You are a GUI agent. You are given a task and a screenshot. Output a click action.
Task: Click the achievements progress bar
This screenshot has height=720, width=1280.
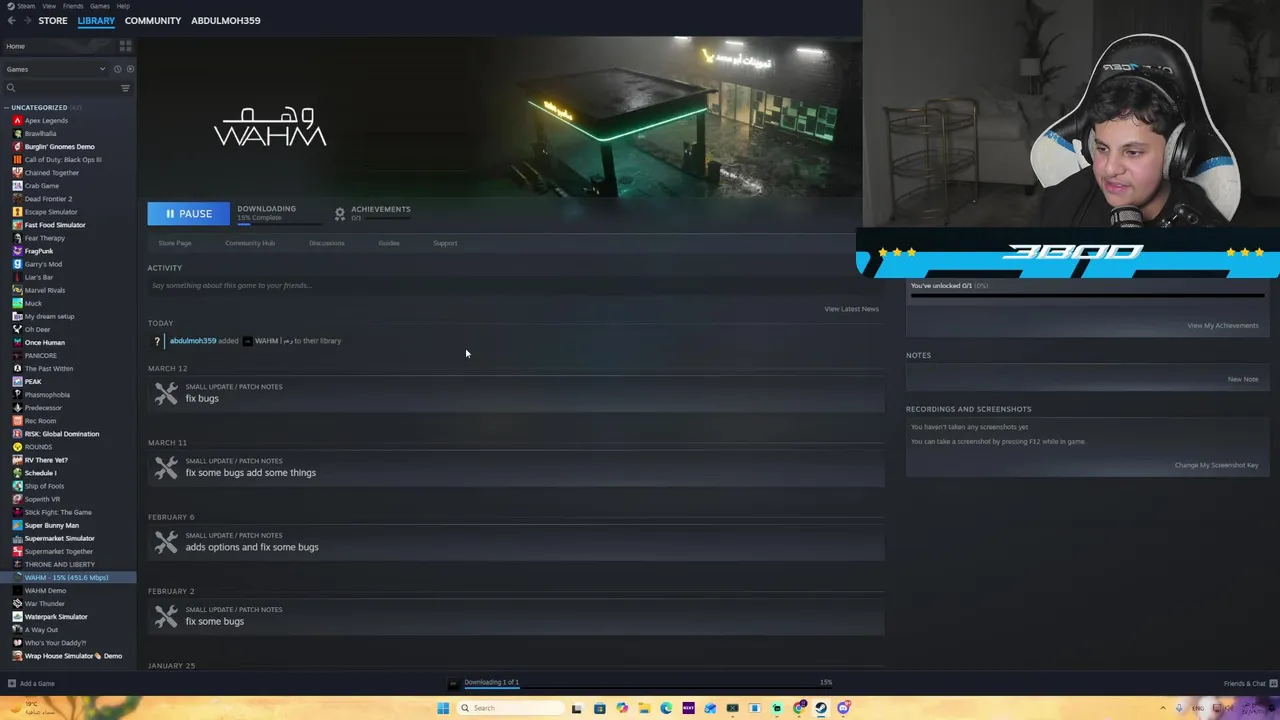pos(1087,295)
